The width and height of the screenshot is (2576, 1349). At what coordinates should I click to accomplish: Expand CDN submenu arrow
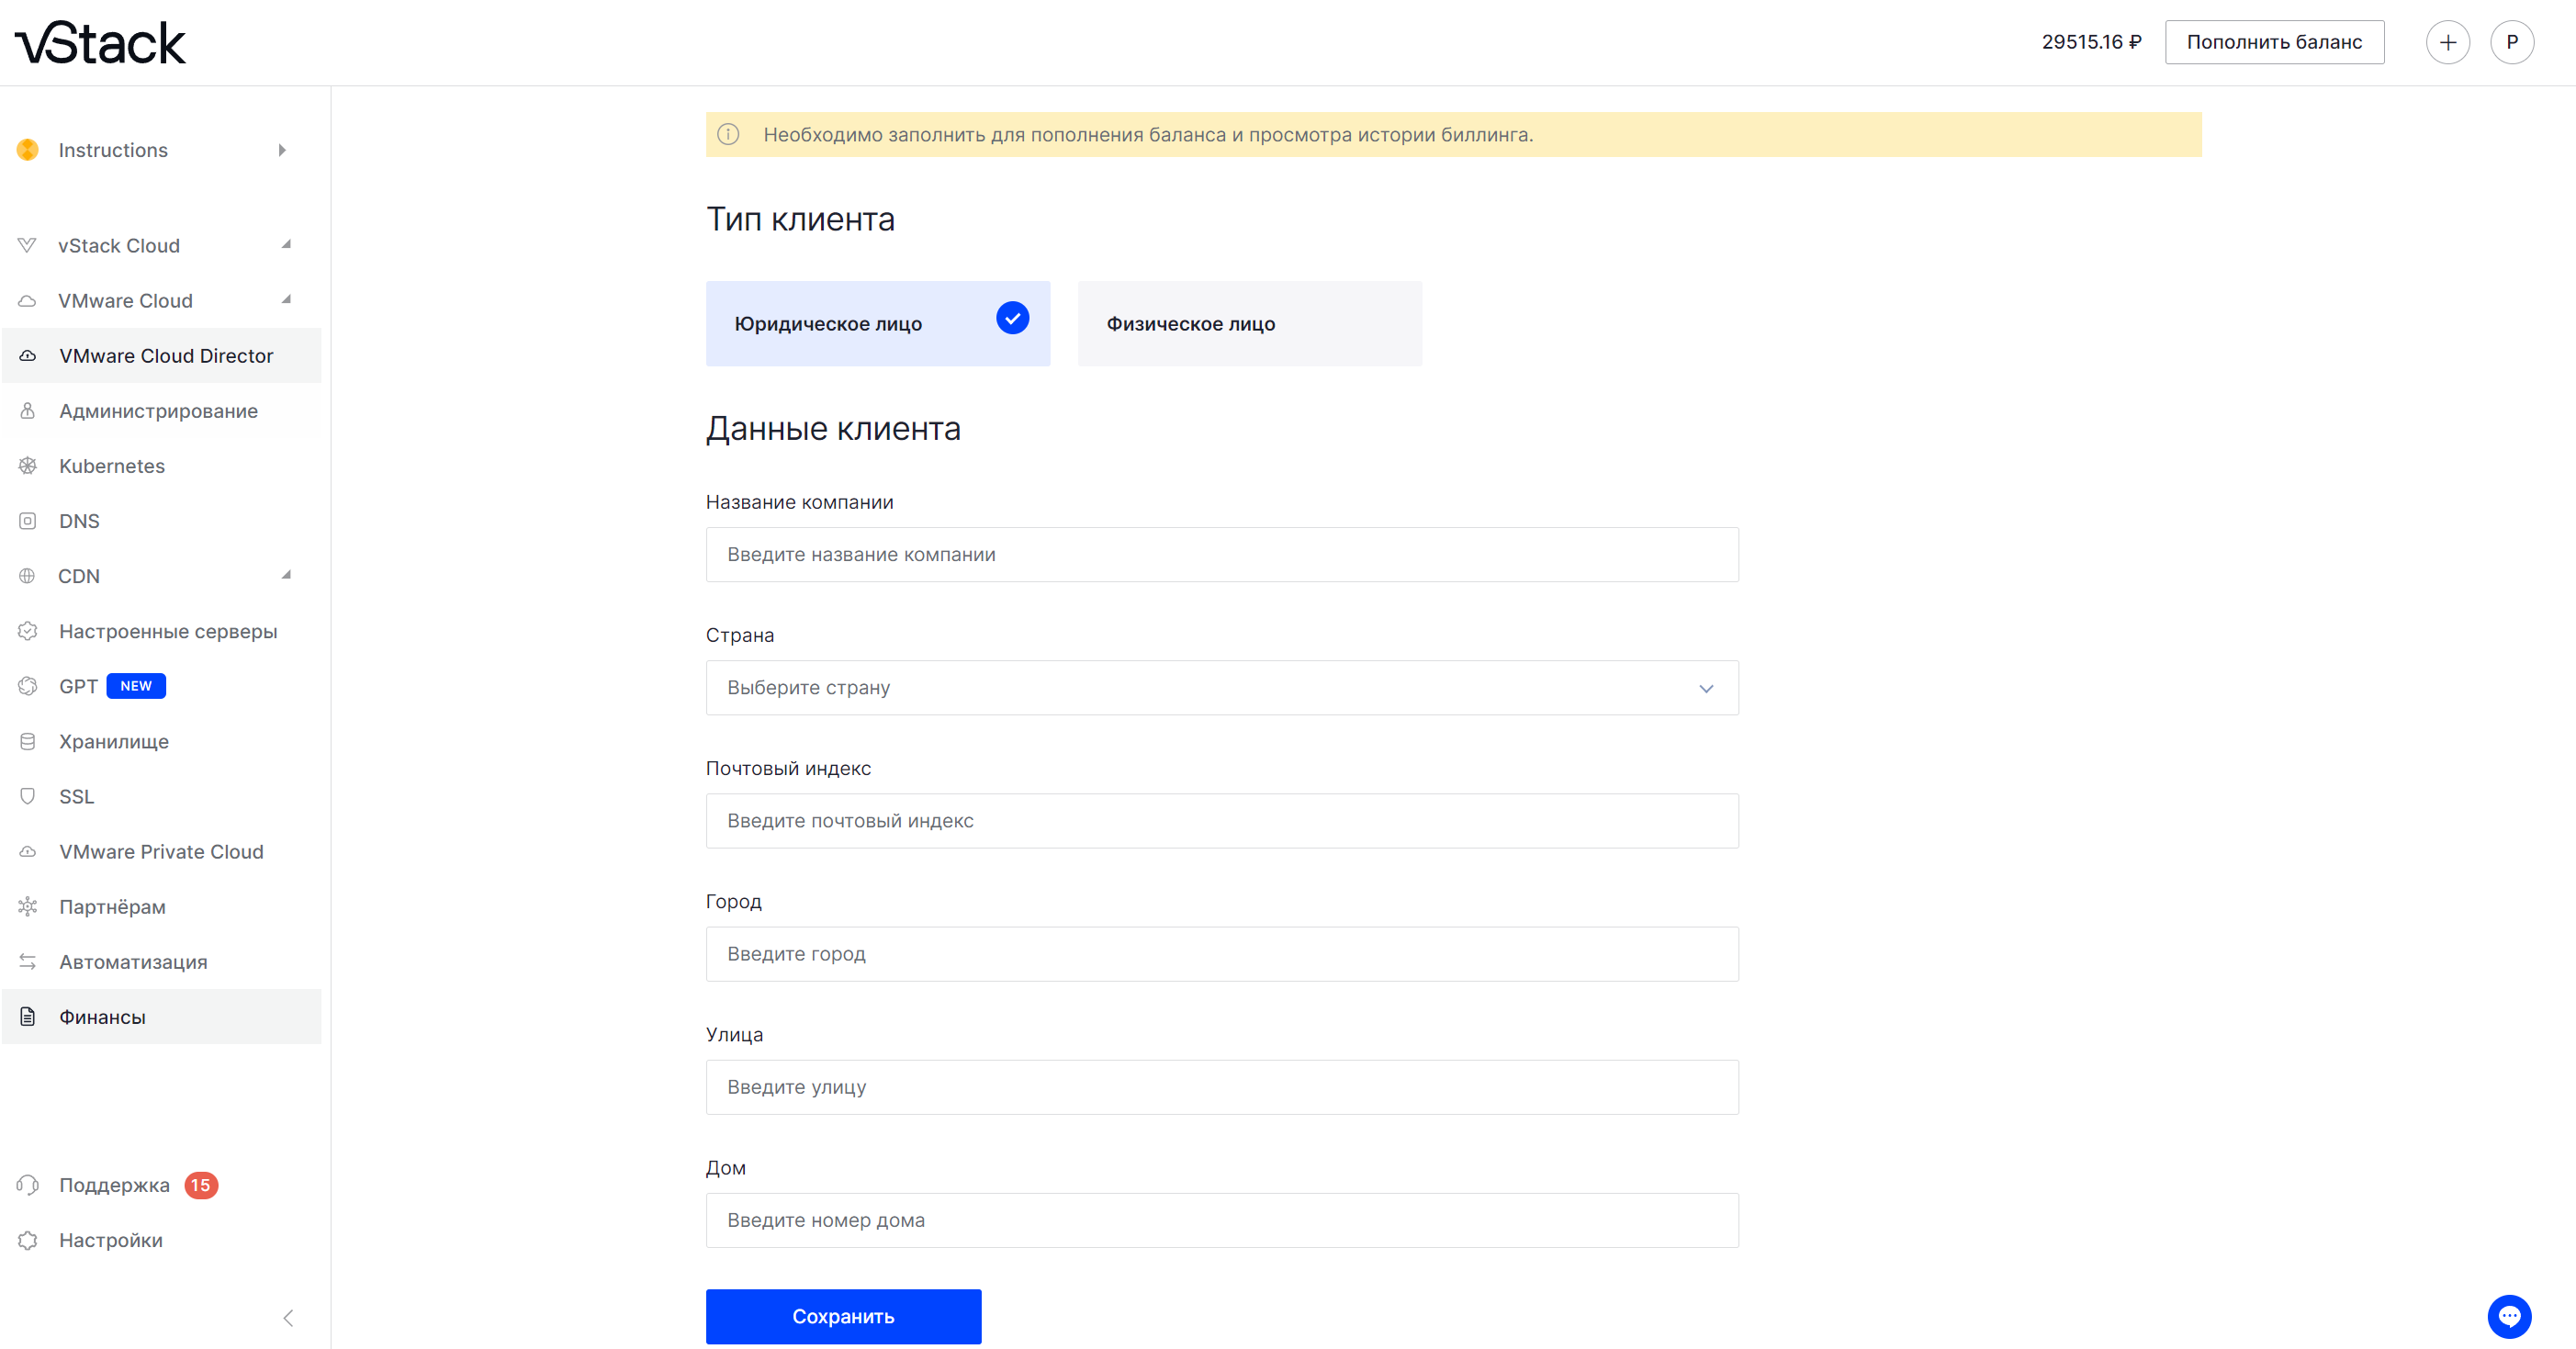286,574
